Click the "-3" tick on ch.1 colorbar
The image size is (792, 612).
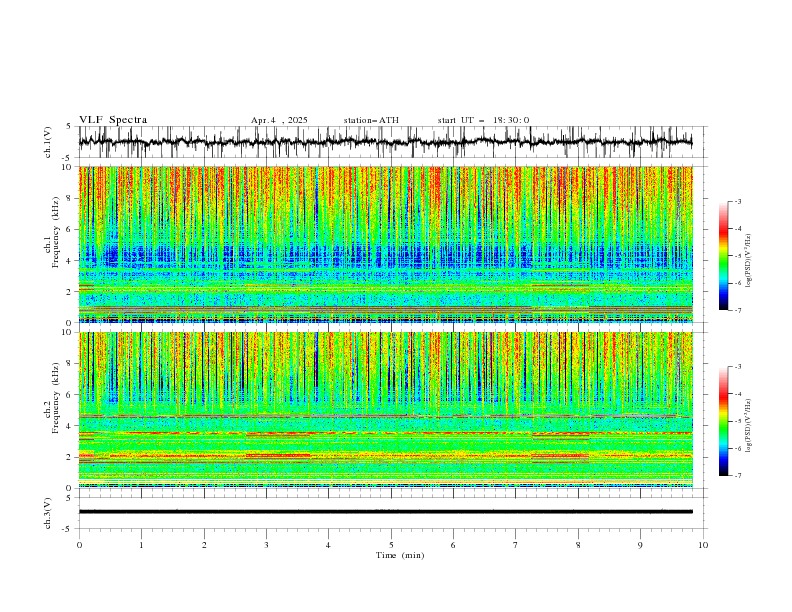(738, 201)
